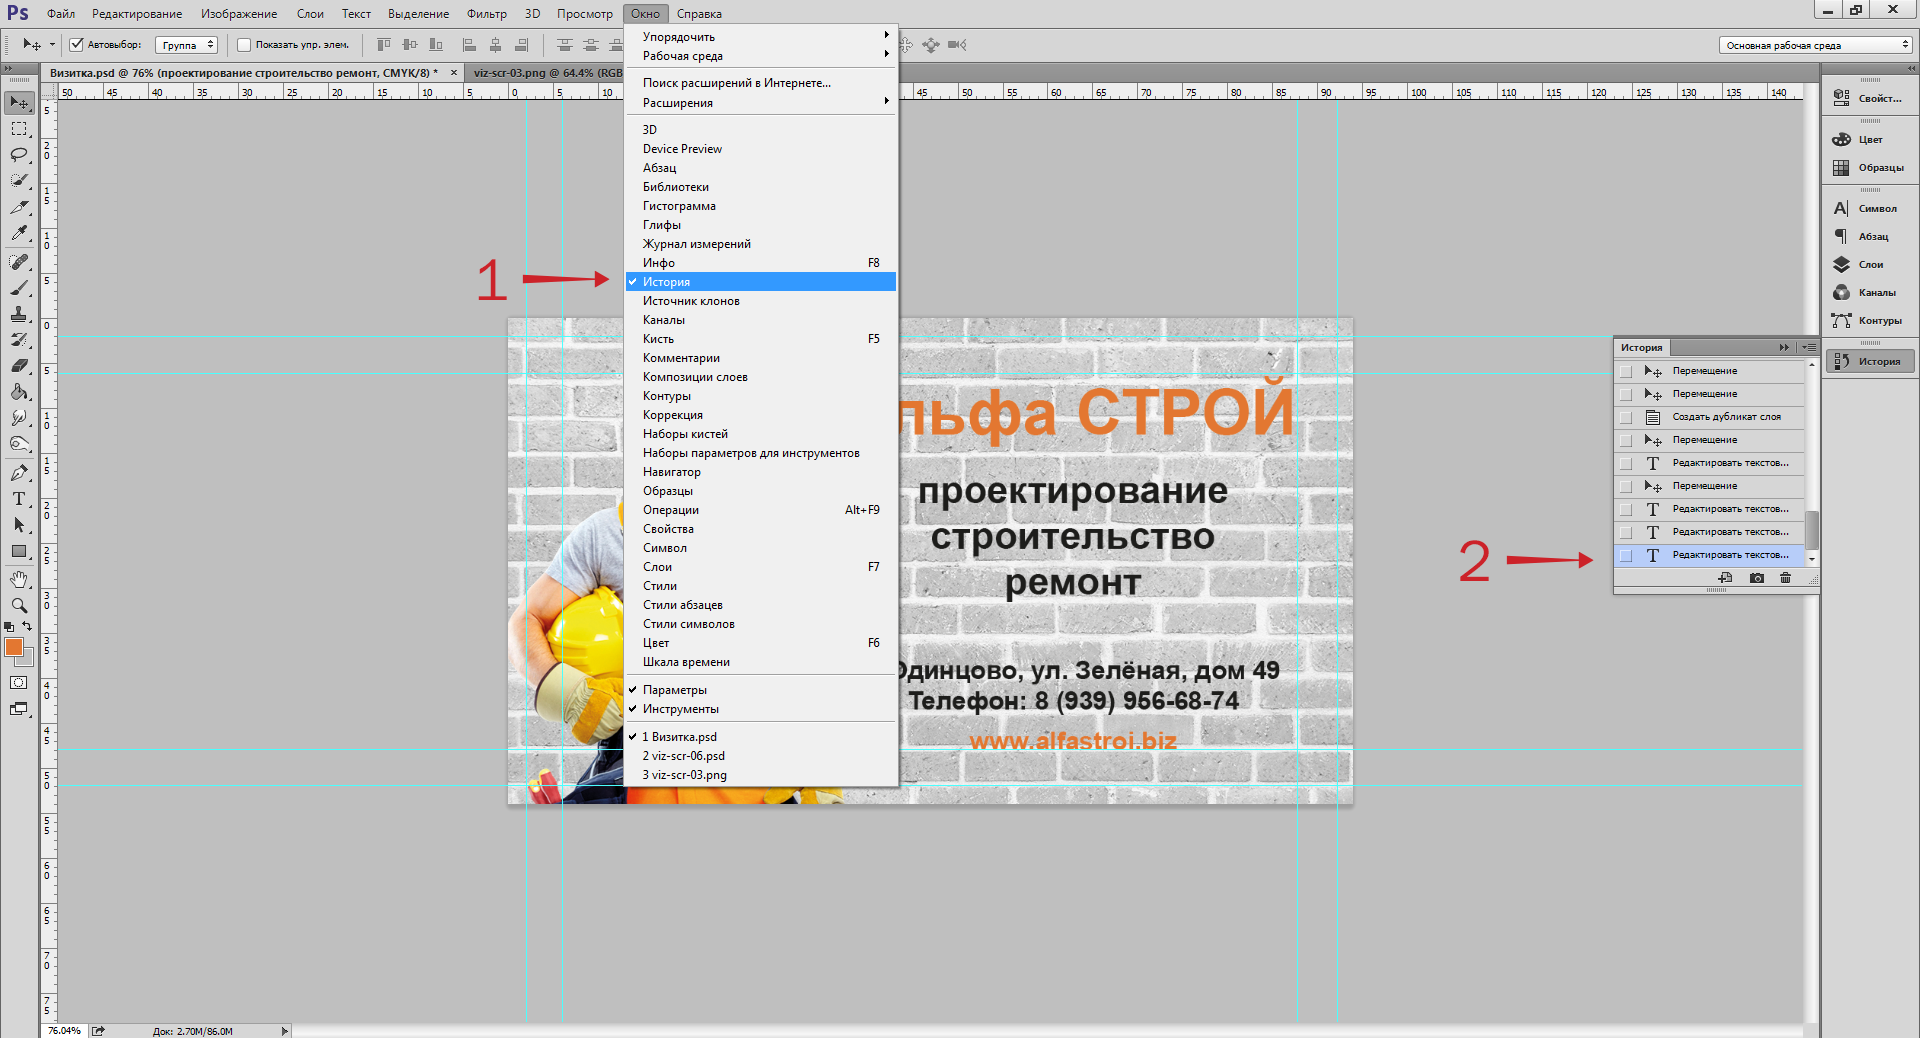
Task: Open the Группа auto-select dropdown
Action: tap(187, 45)
